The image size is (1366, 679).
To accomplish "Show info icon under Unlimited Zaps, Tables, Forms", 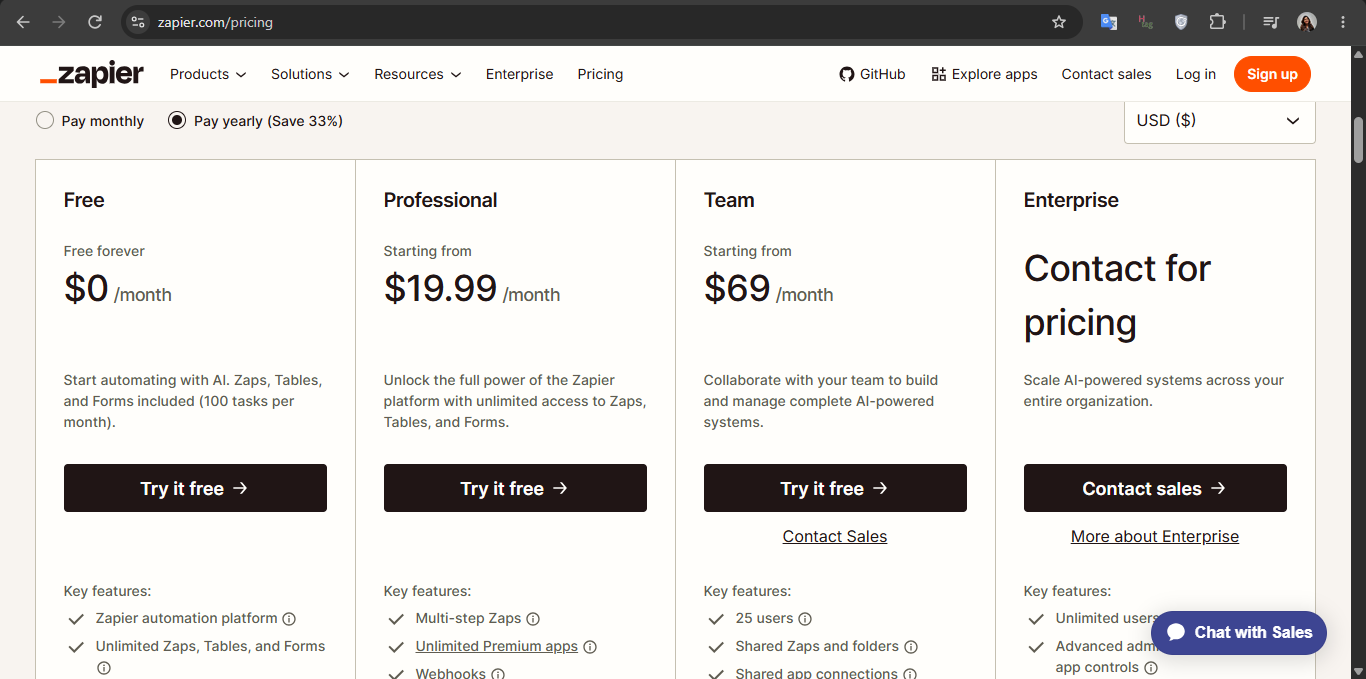I will coord(103,668).
